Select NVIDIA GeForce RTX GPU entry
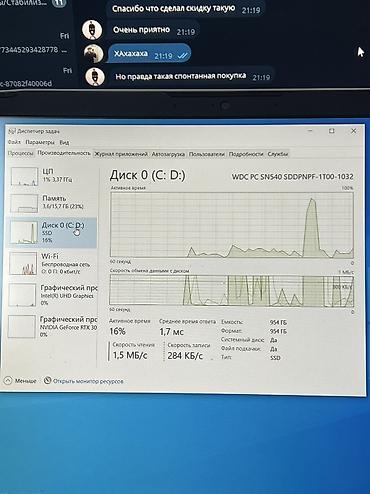 click(x=52, y=326)
